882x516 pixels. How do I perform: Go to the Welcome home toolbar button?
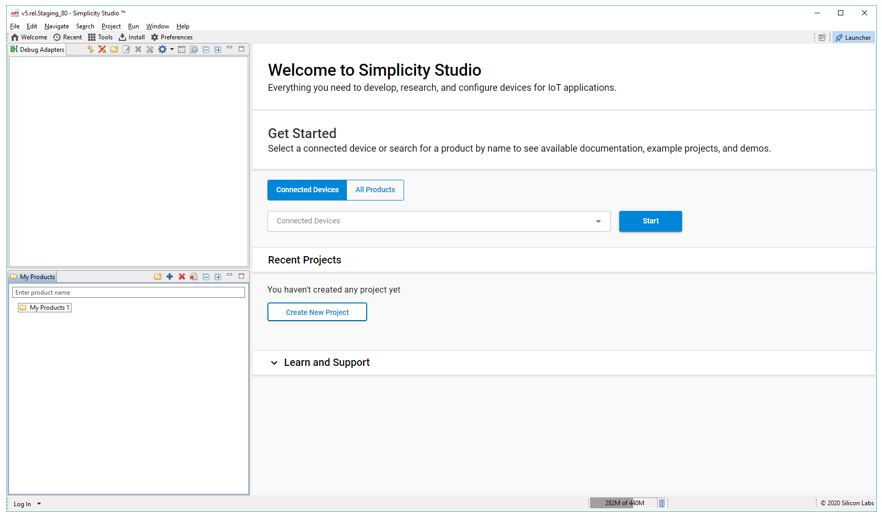coord(29,37)
